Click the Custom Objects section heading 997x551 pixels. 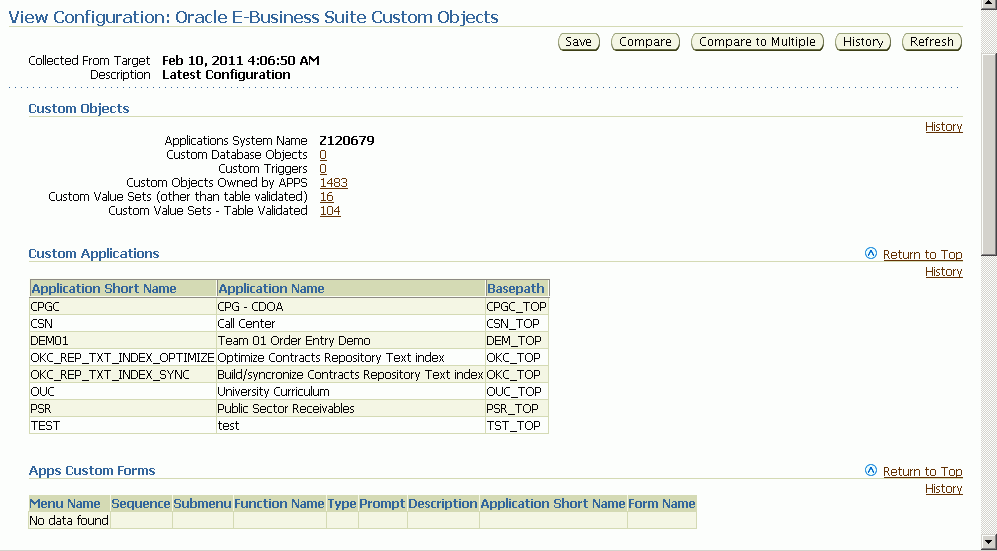coord(79,108)
